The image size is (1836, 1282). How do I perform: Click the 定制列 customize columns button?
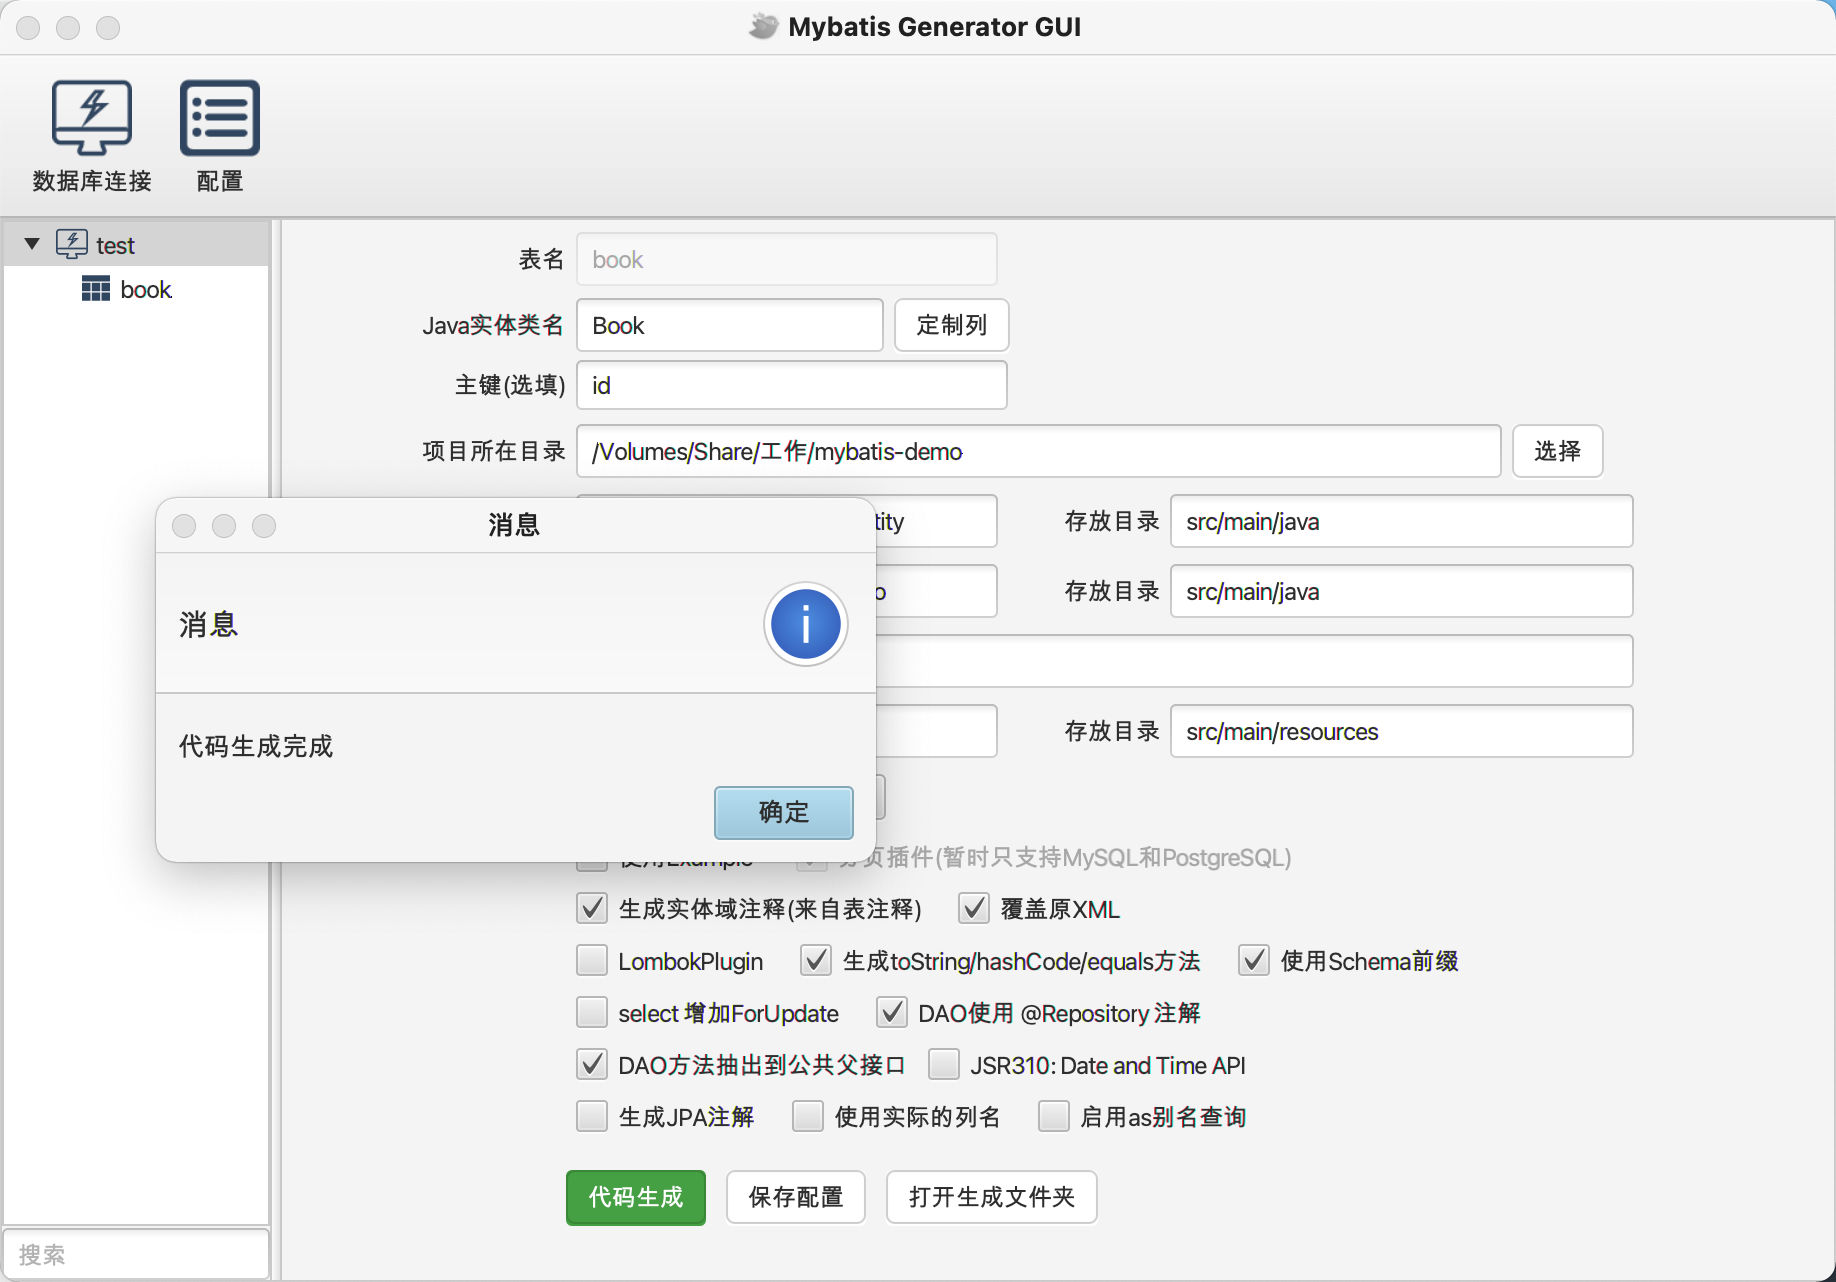click(x=951, y=325)
